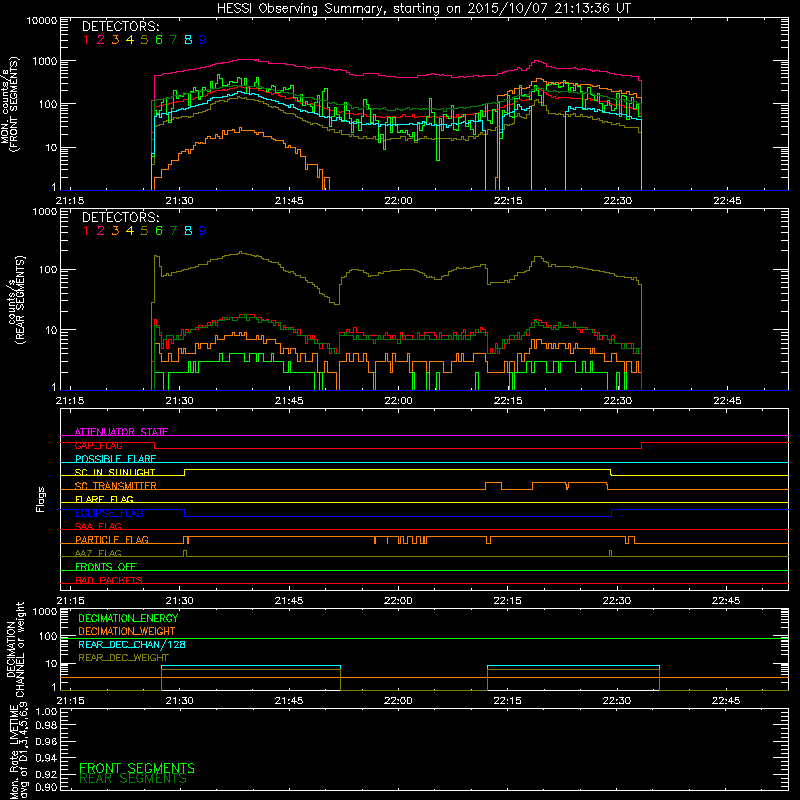The width and height of the screenshot is (800, 800).
Task: Click the REAR_DEC_WEIGHT legend entry
Action: coord(123,658)
